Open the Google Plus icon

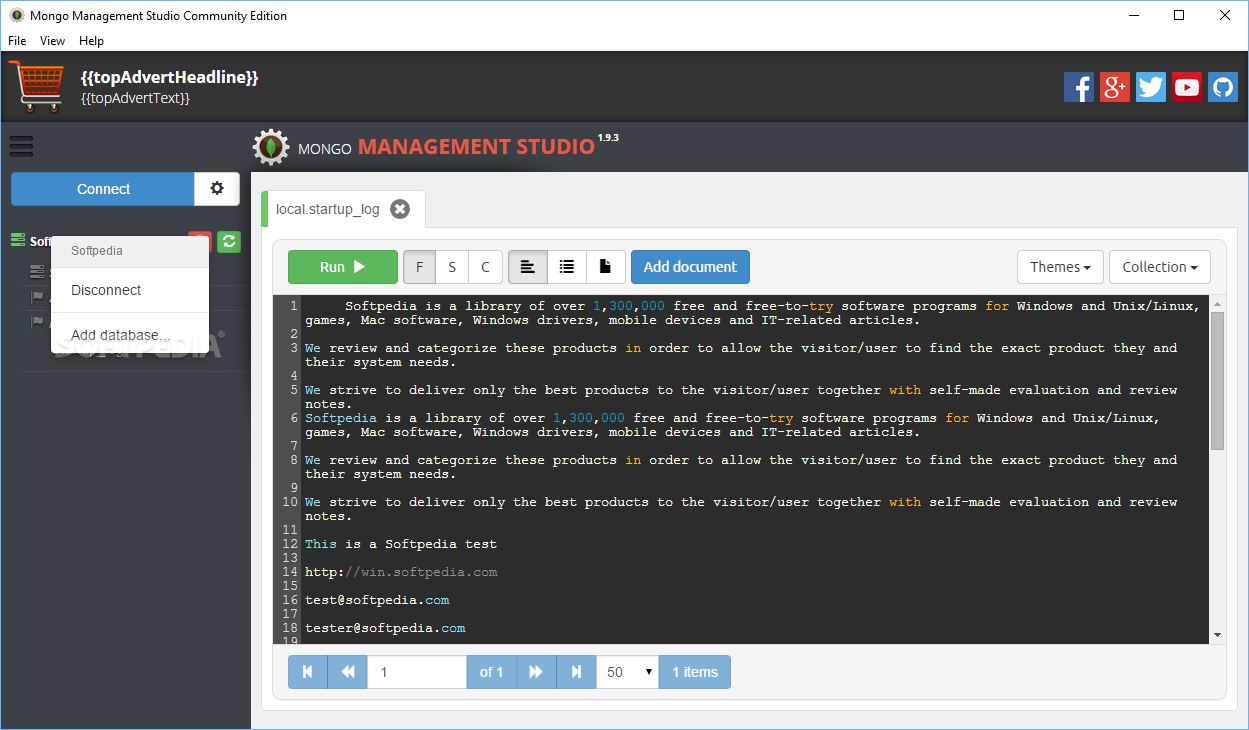[1115, 87]
